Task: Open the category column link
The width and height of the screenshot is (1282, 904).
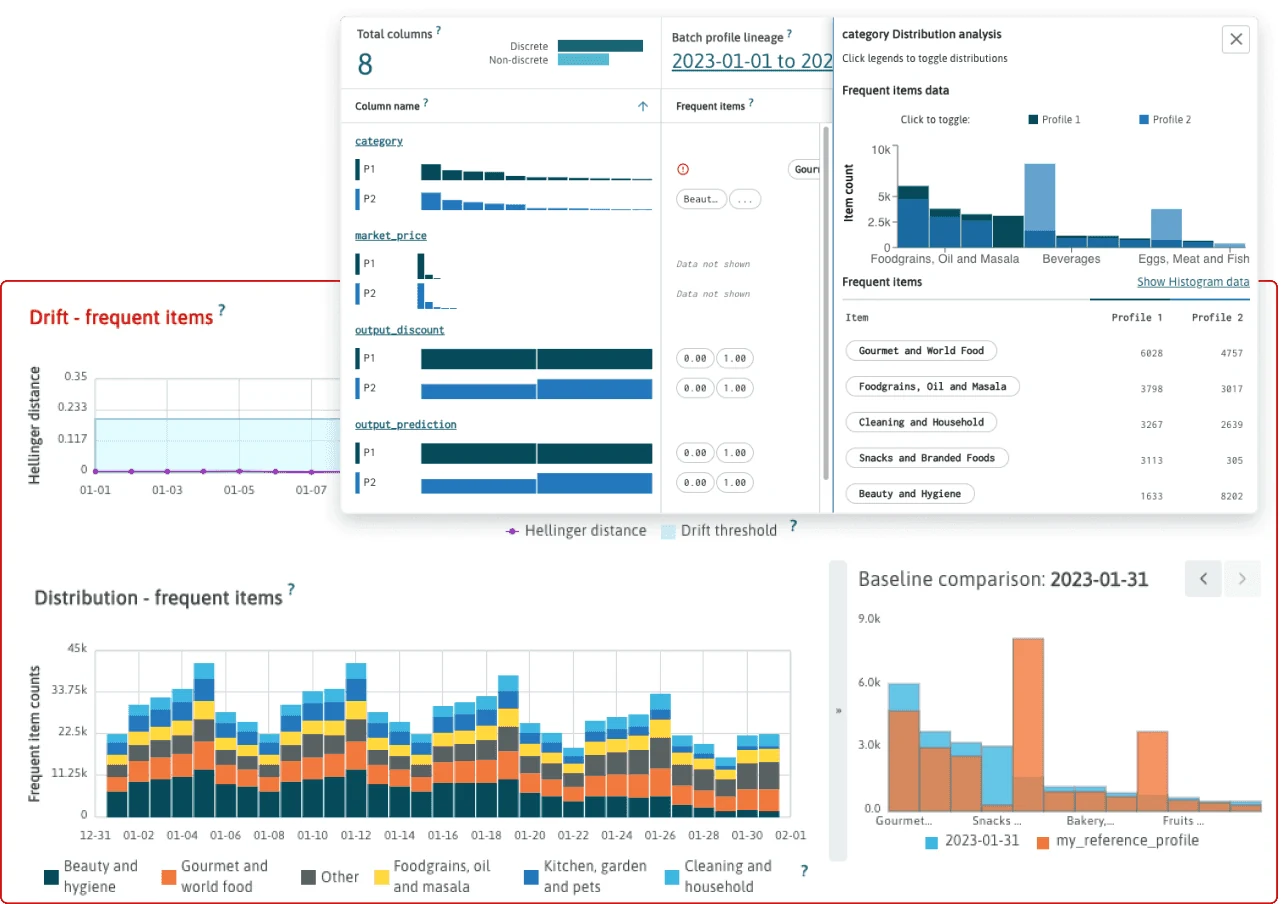Action: (x=379, y=142)
